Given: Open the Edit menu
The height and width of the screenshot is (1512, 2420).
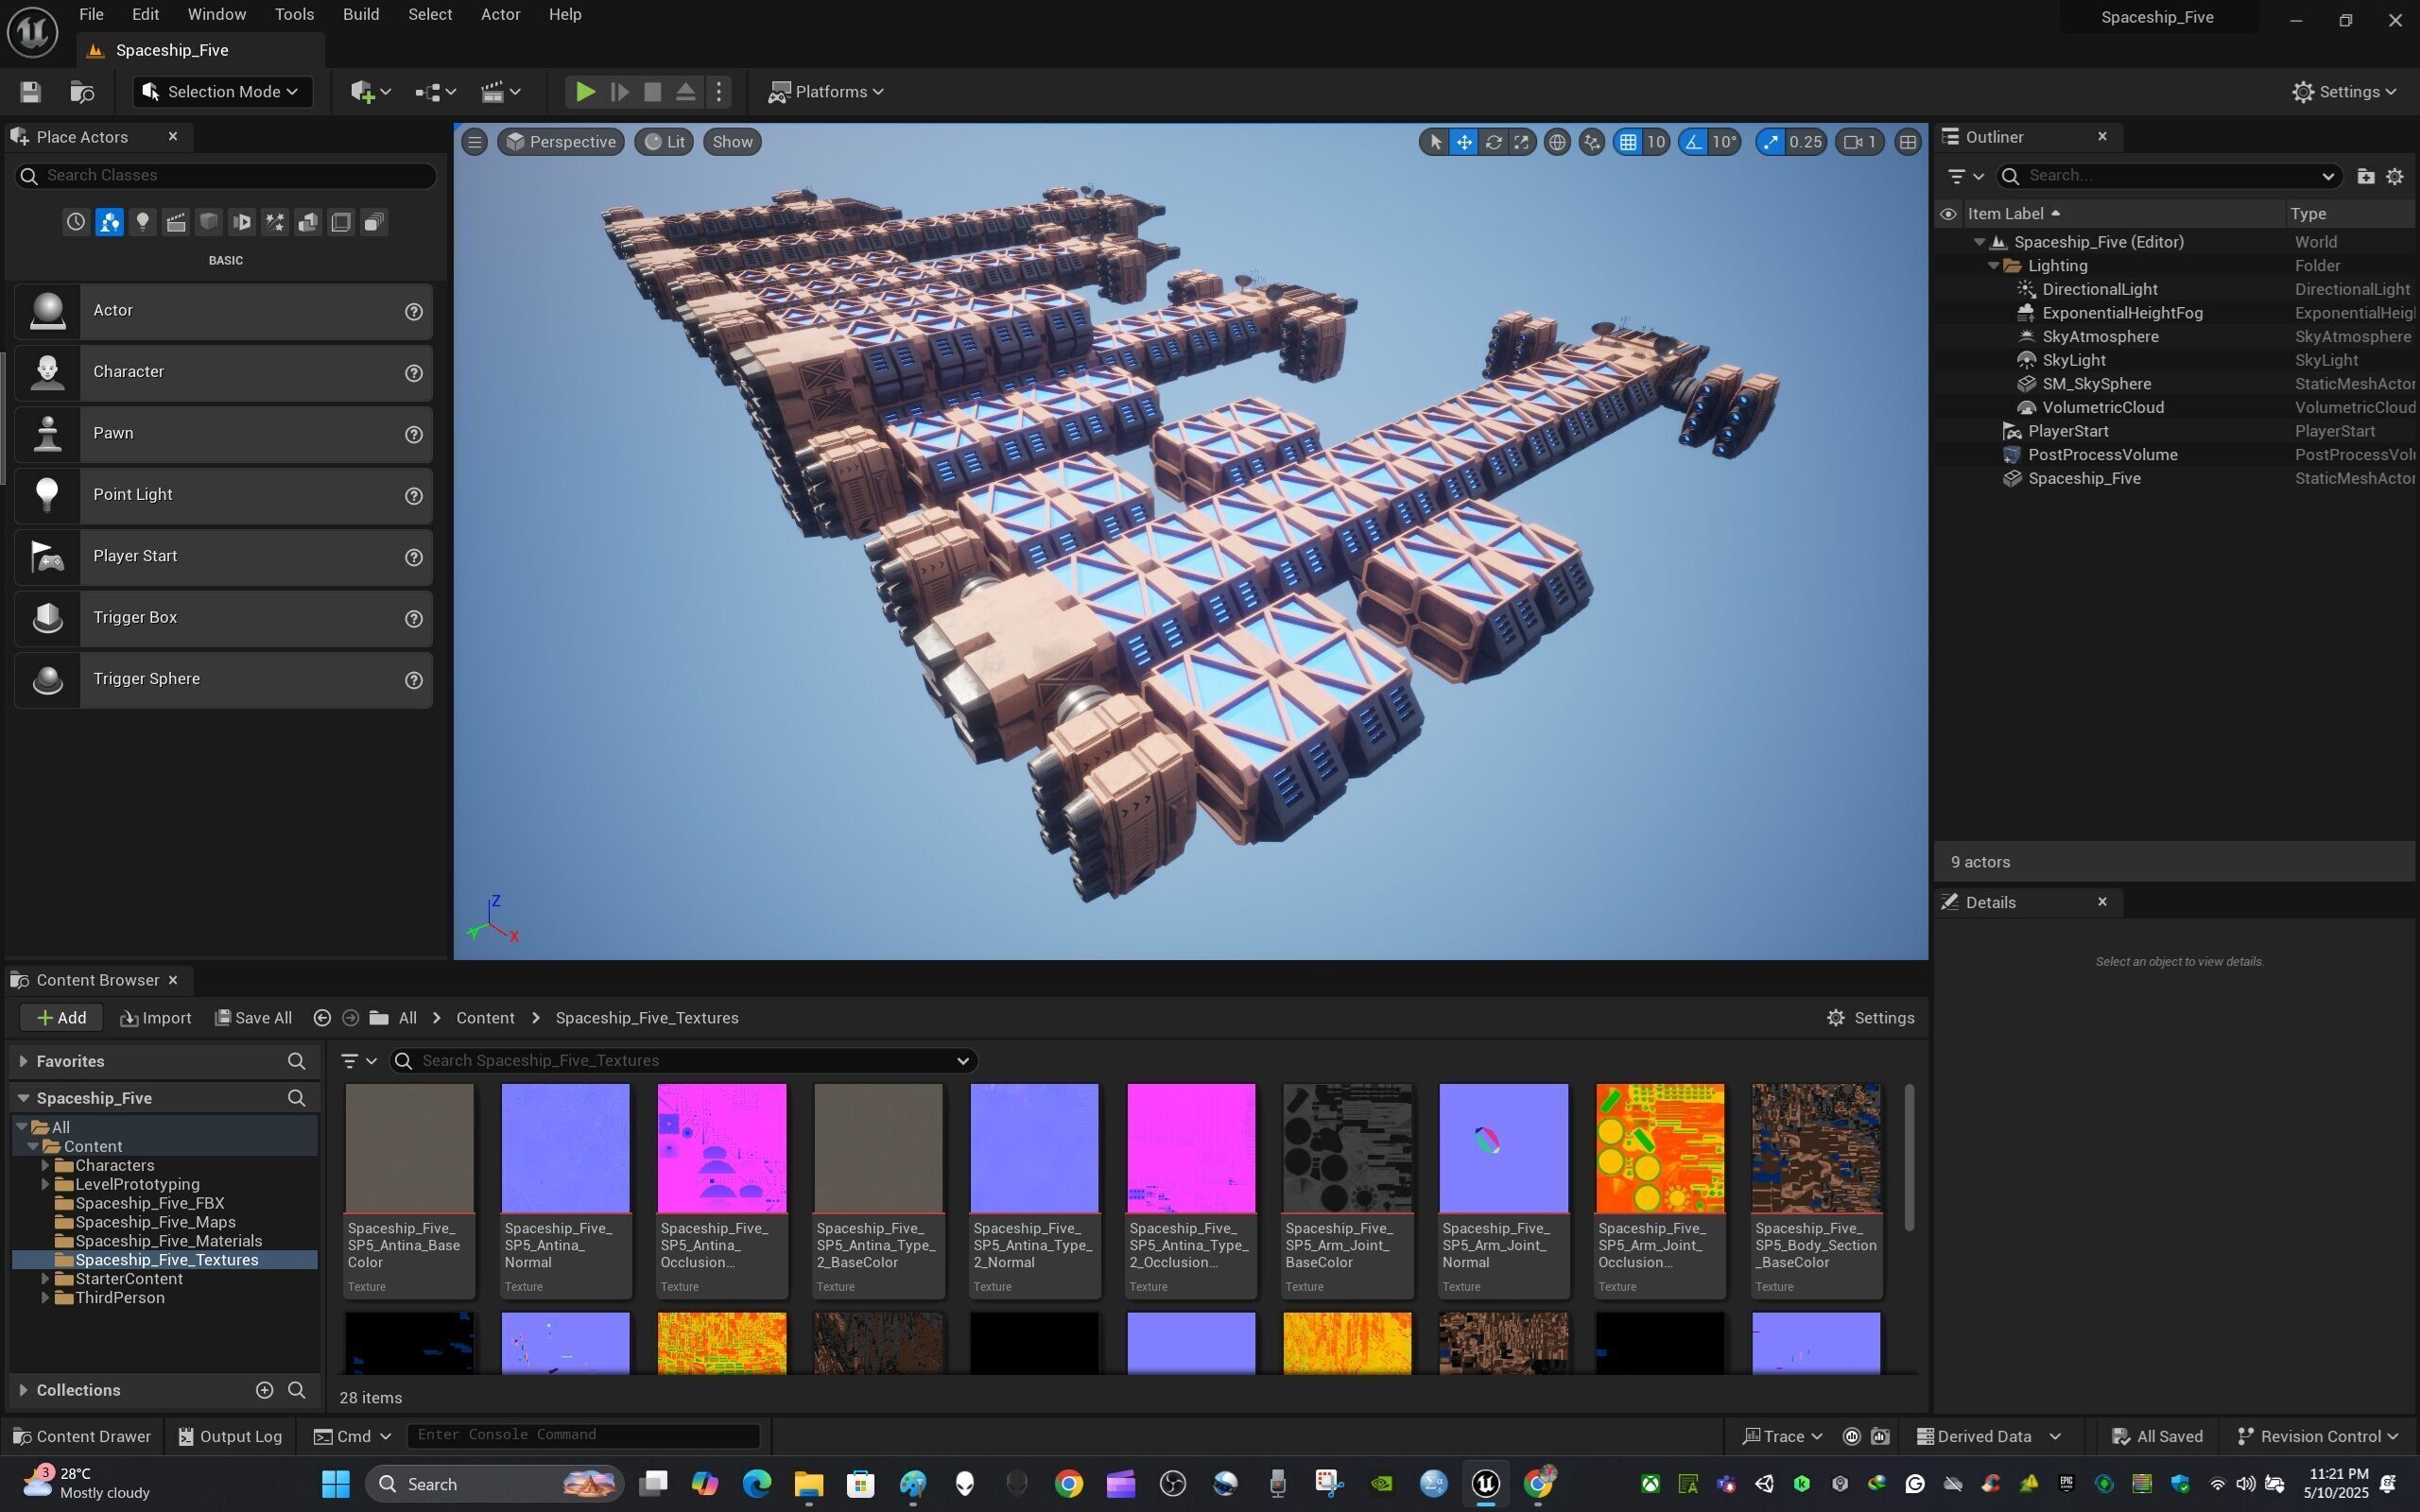Looking at the screenshot, I should tap(145, 15).
